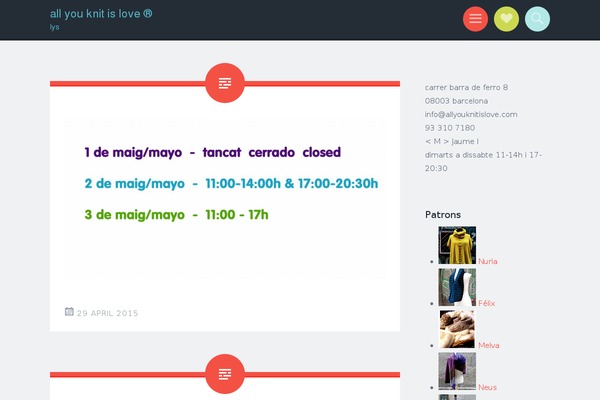Click the email info@allyouknitislove.com
Image resolution: width=600 pixels, height=400 pixels.
click(x=471, y=114)
